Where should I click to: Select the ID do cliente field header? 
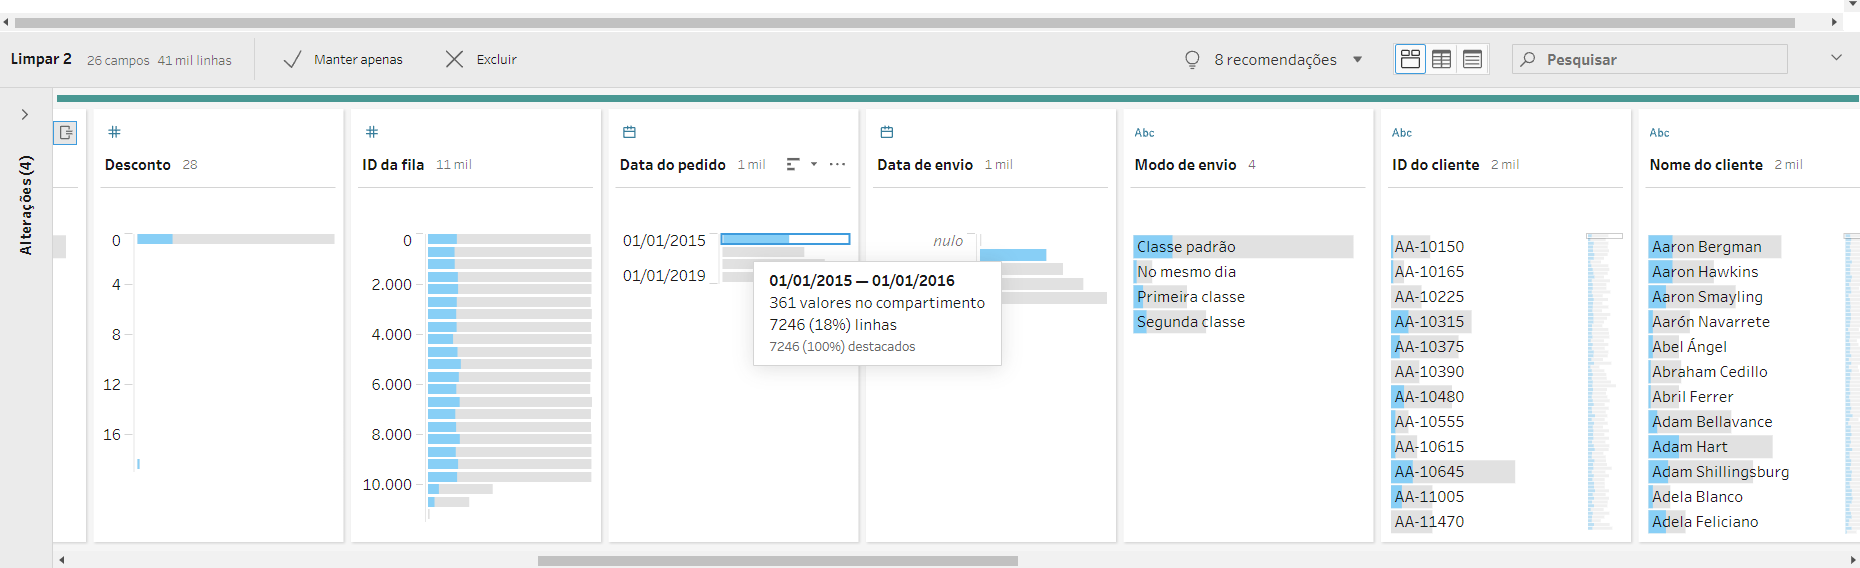1435,165
